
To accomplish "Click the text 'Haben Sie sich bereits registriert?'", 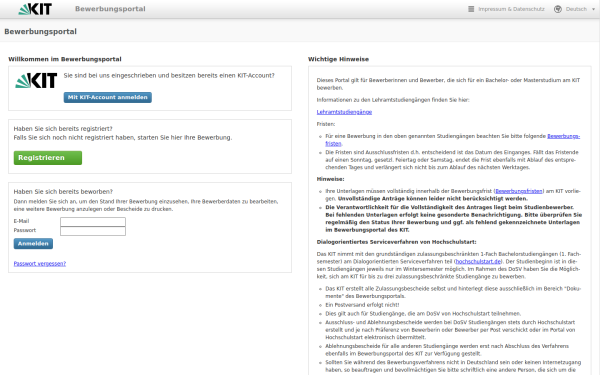I will [63, 129].
